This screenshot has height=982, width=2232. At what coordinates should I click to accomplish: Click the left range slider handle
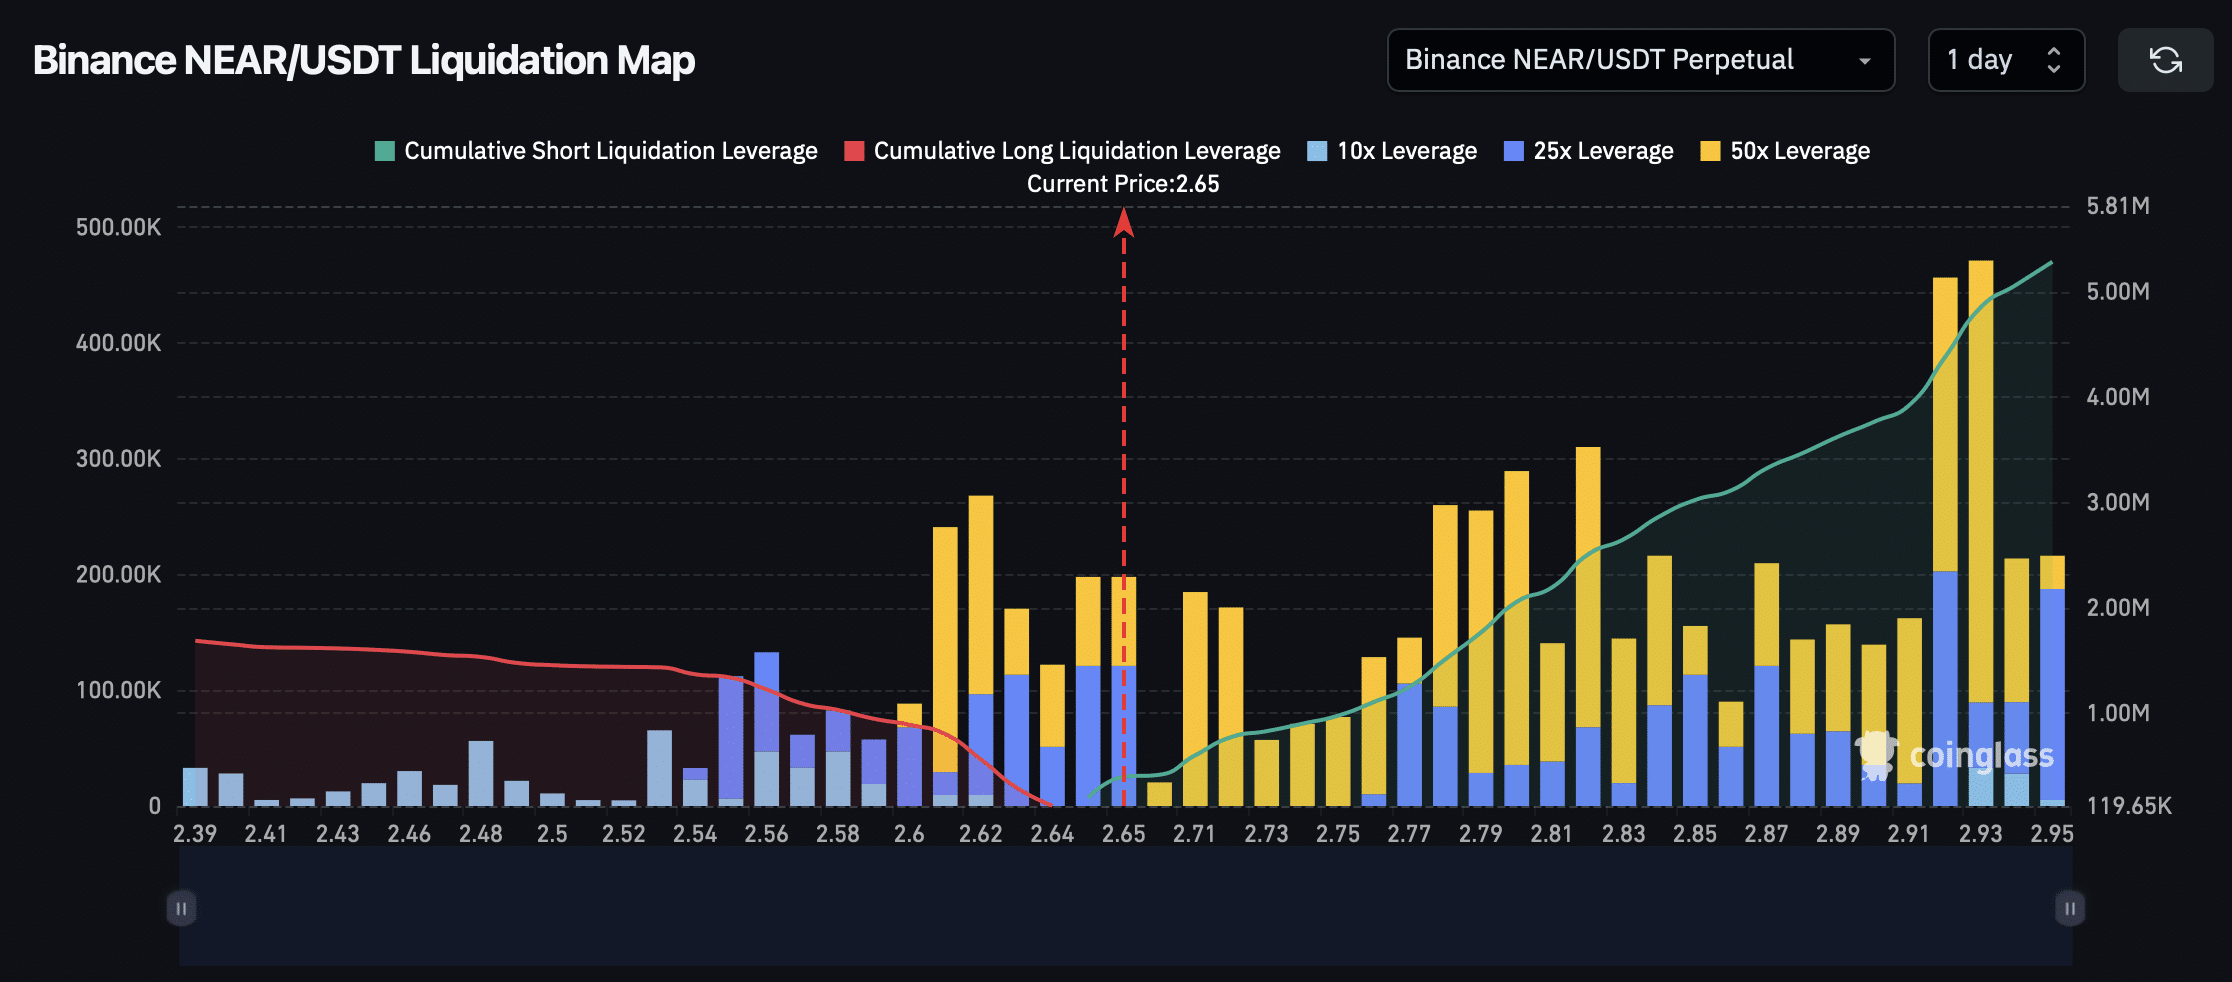click(x=181, y=908)
